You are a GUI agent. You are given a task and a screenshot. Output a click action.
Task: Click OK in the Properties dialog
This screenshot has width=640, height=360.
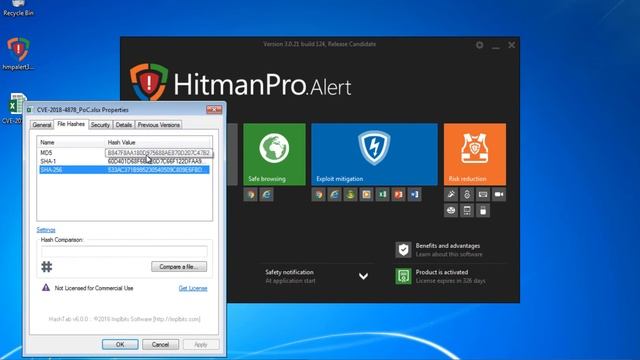pyautogui.click(x=120, y=344)
